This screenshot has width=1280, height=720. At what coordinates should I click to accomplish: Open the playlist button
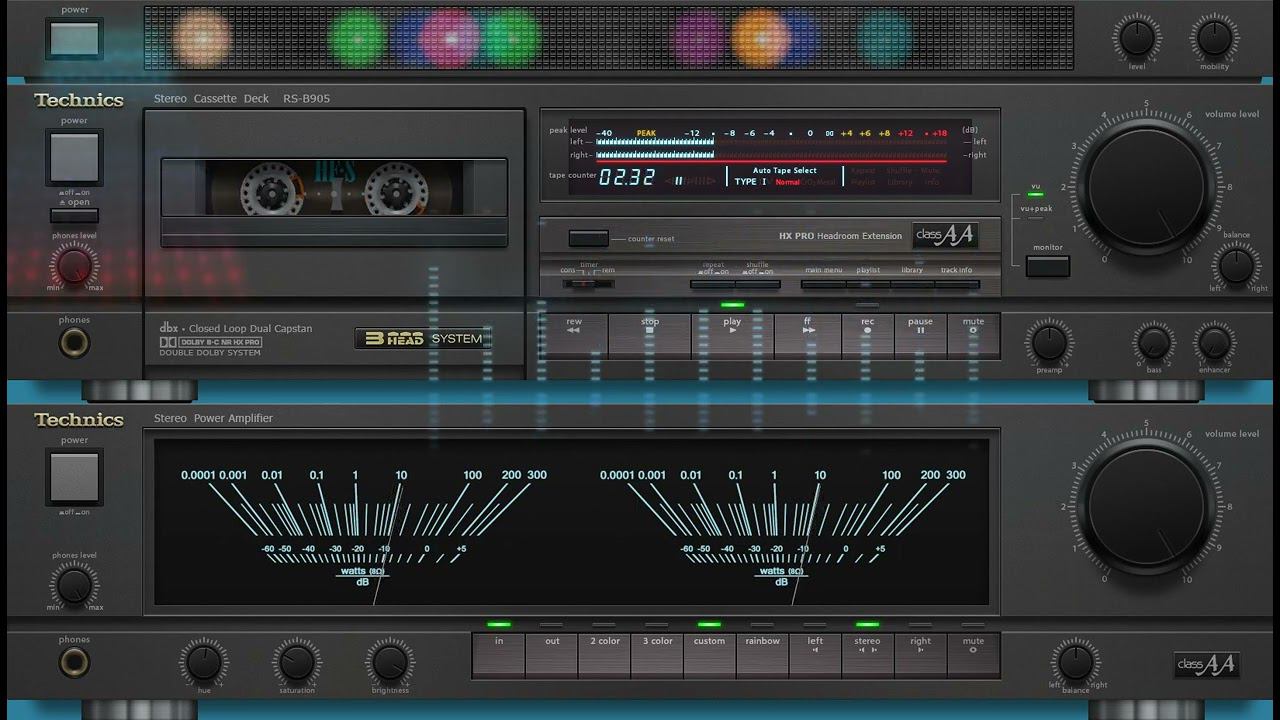[x=868, y=284]
